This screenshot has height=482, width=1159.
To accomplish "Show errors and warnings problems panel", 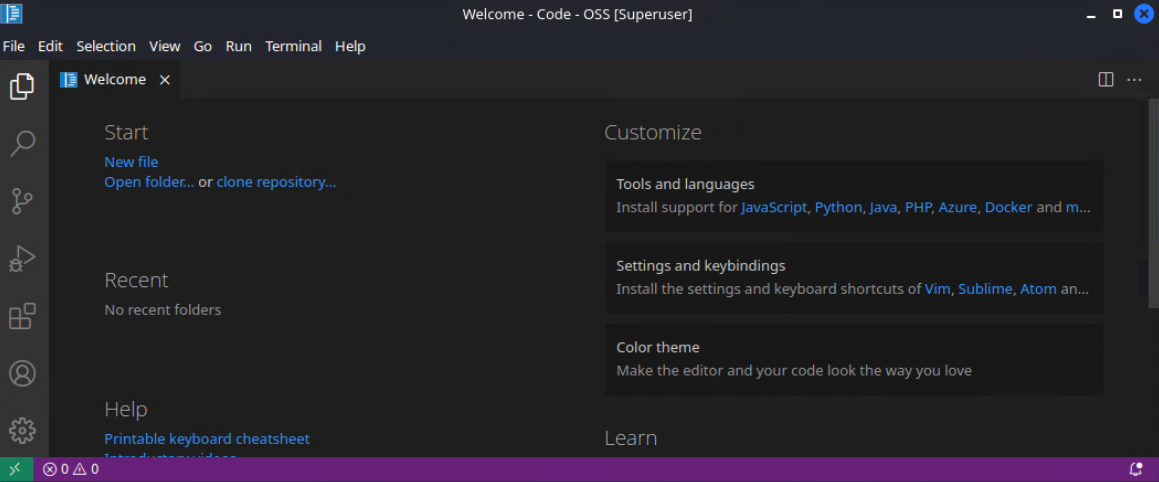I will tap(71, 469).
